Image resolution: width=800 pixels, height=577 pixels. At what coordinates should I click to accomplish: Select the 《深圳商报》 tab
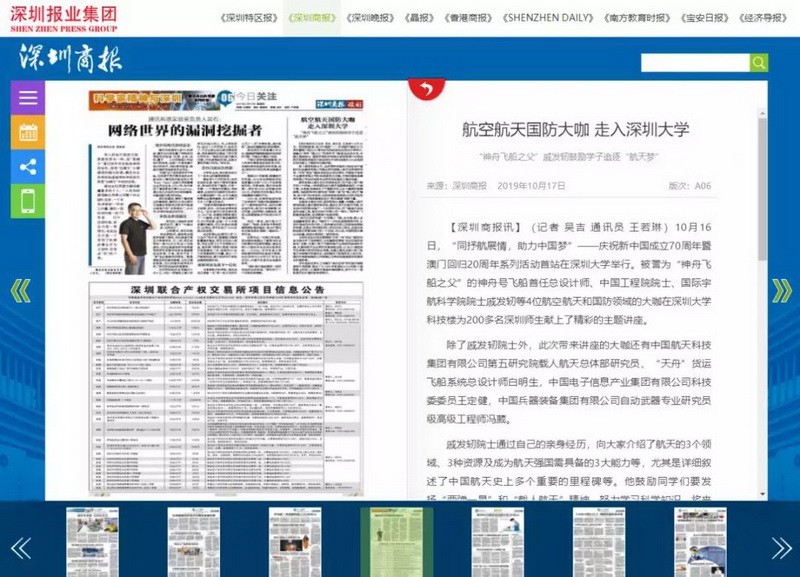(312, 18)
